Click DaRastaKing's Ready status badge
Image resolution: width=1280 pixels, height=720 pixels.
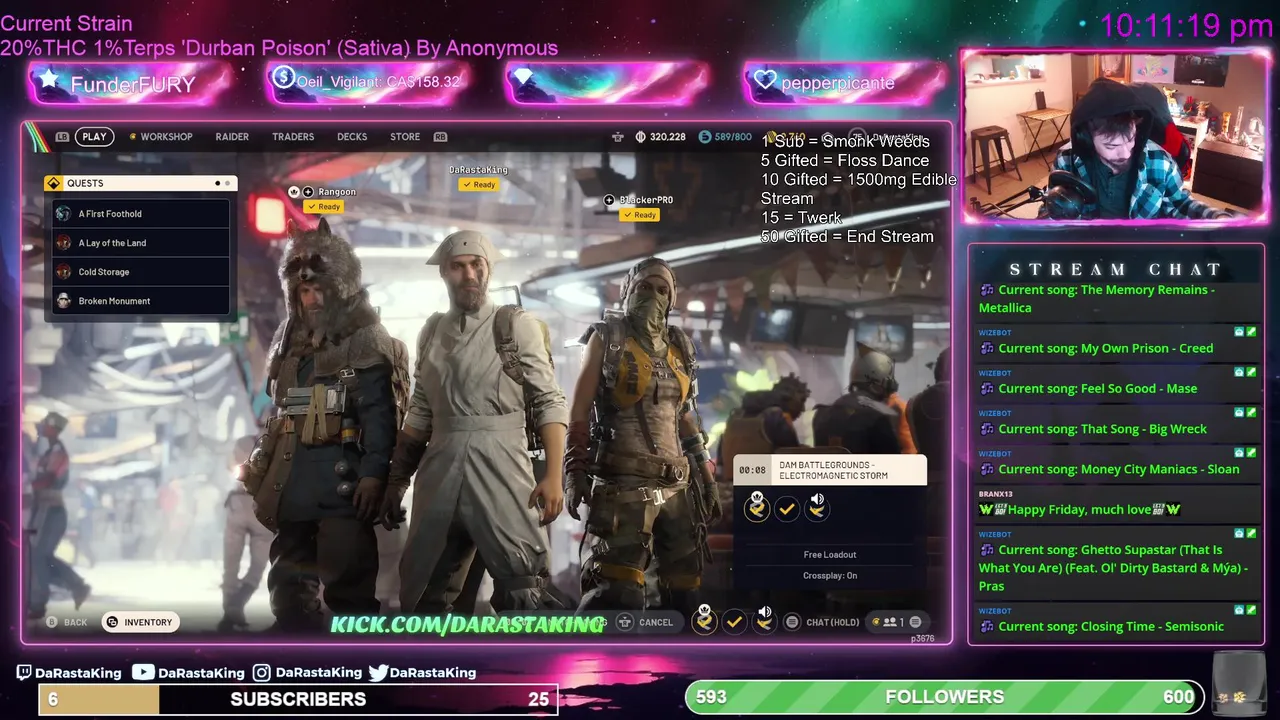479,185
